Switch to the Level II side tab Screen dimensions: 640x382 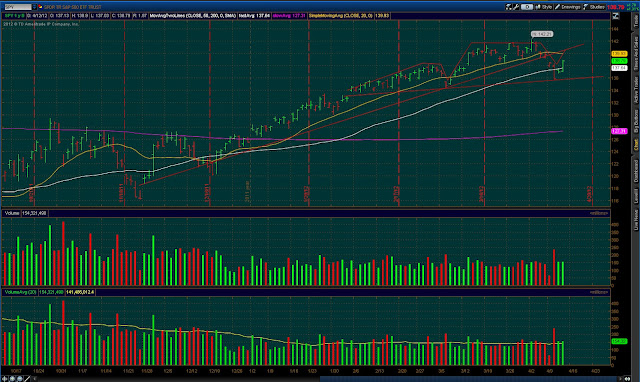(x=636, y=196)
